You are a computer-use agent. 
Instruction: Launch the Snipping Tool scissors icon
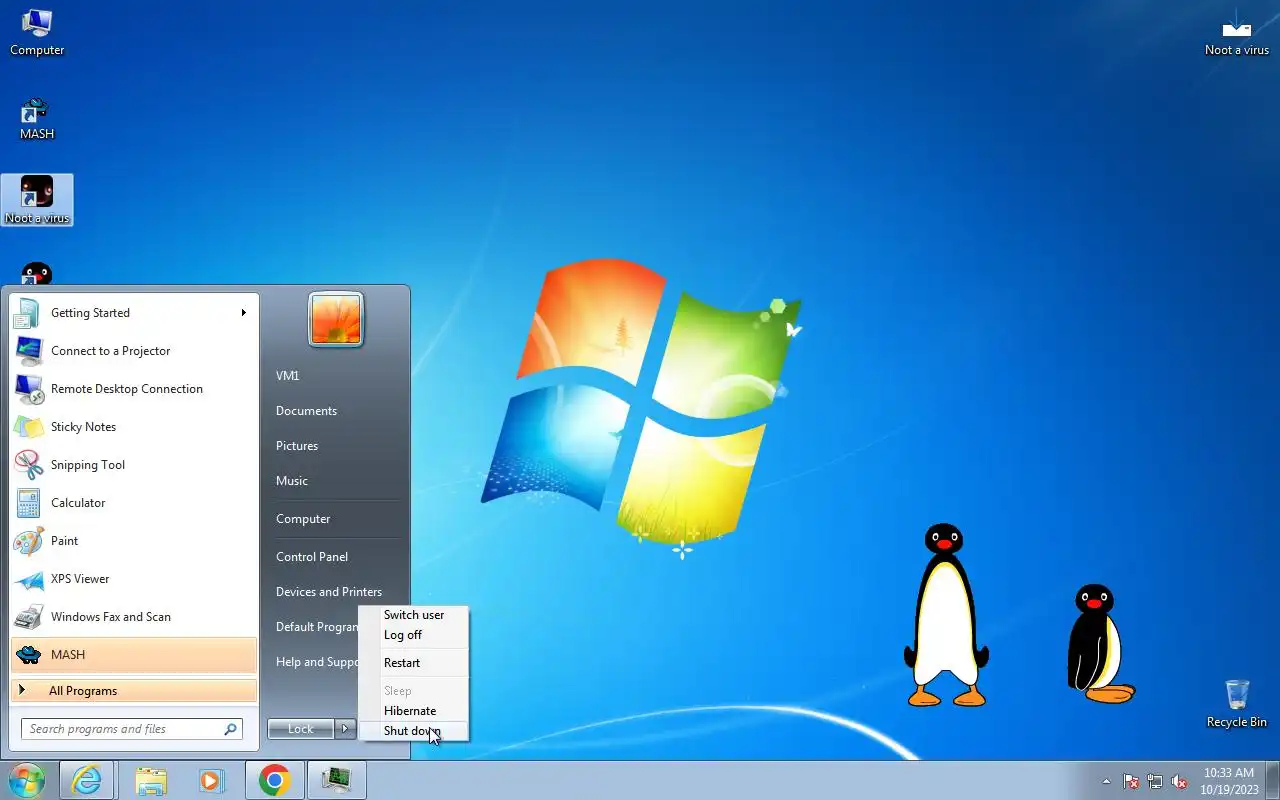(27, 465)
